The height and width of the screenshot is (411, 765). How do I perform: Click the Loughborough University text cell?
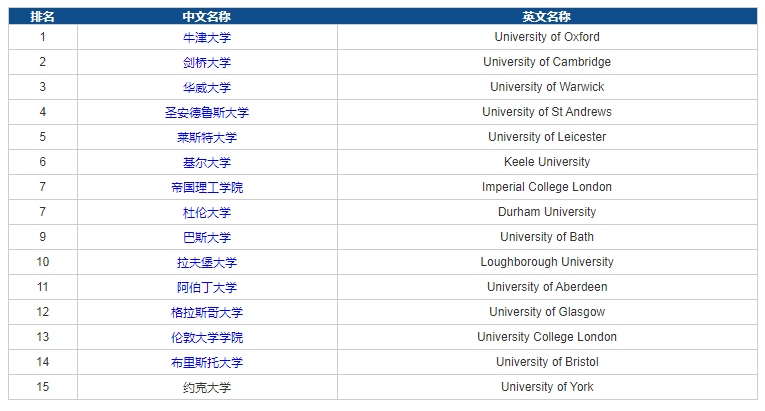tap(547, 262)
